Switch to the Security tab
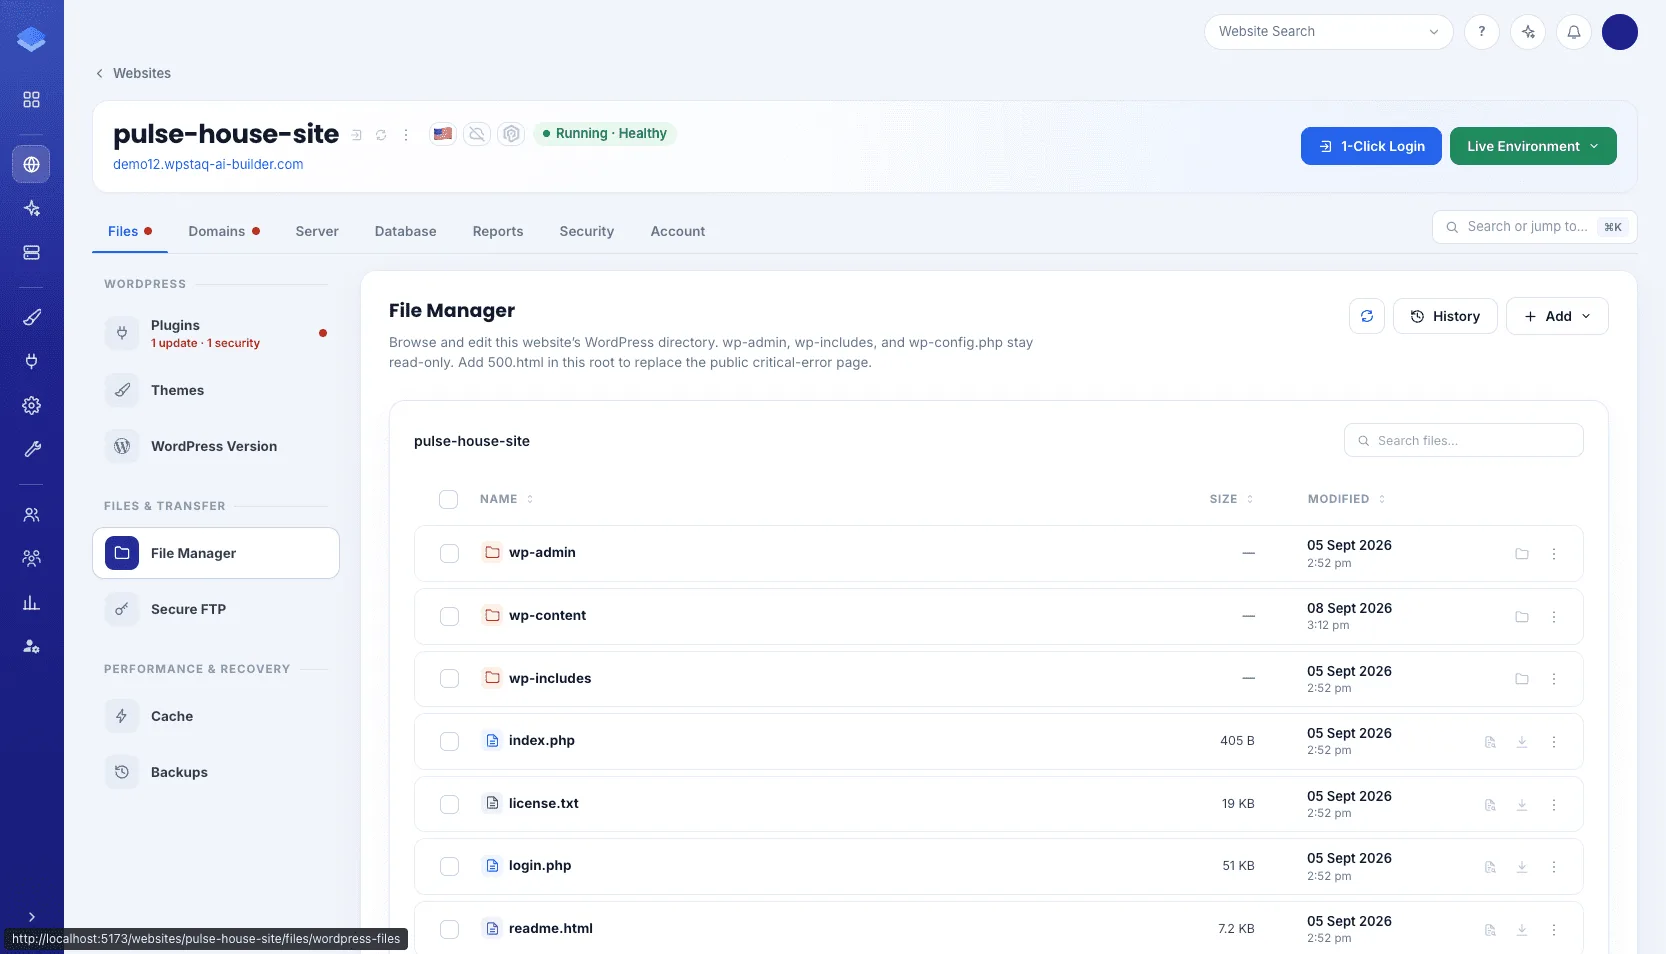 click(x=587, y=231)
